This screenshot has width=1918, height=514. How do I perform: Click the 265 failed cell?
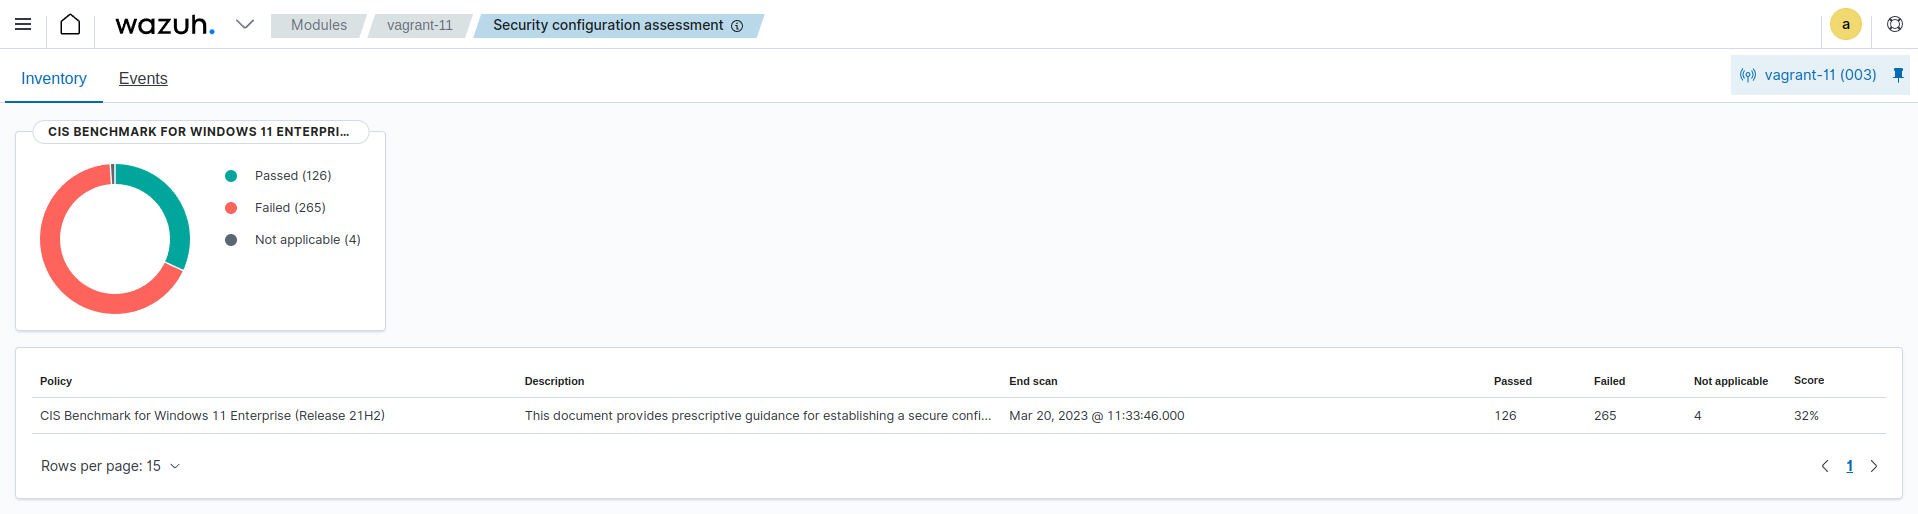(x=1605, y=416)
